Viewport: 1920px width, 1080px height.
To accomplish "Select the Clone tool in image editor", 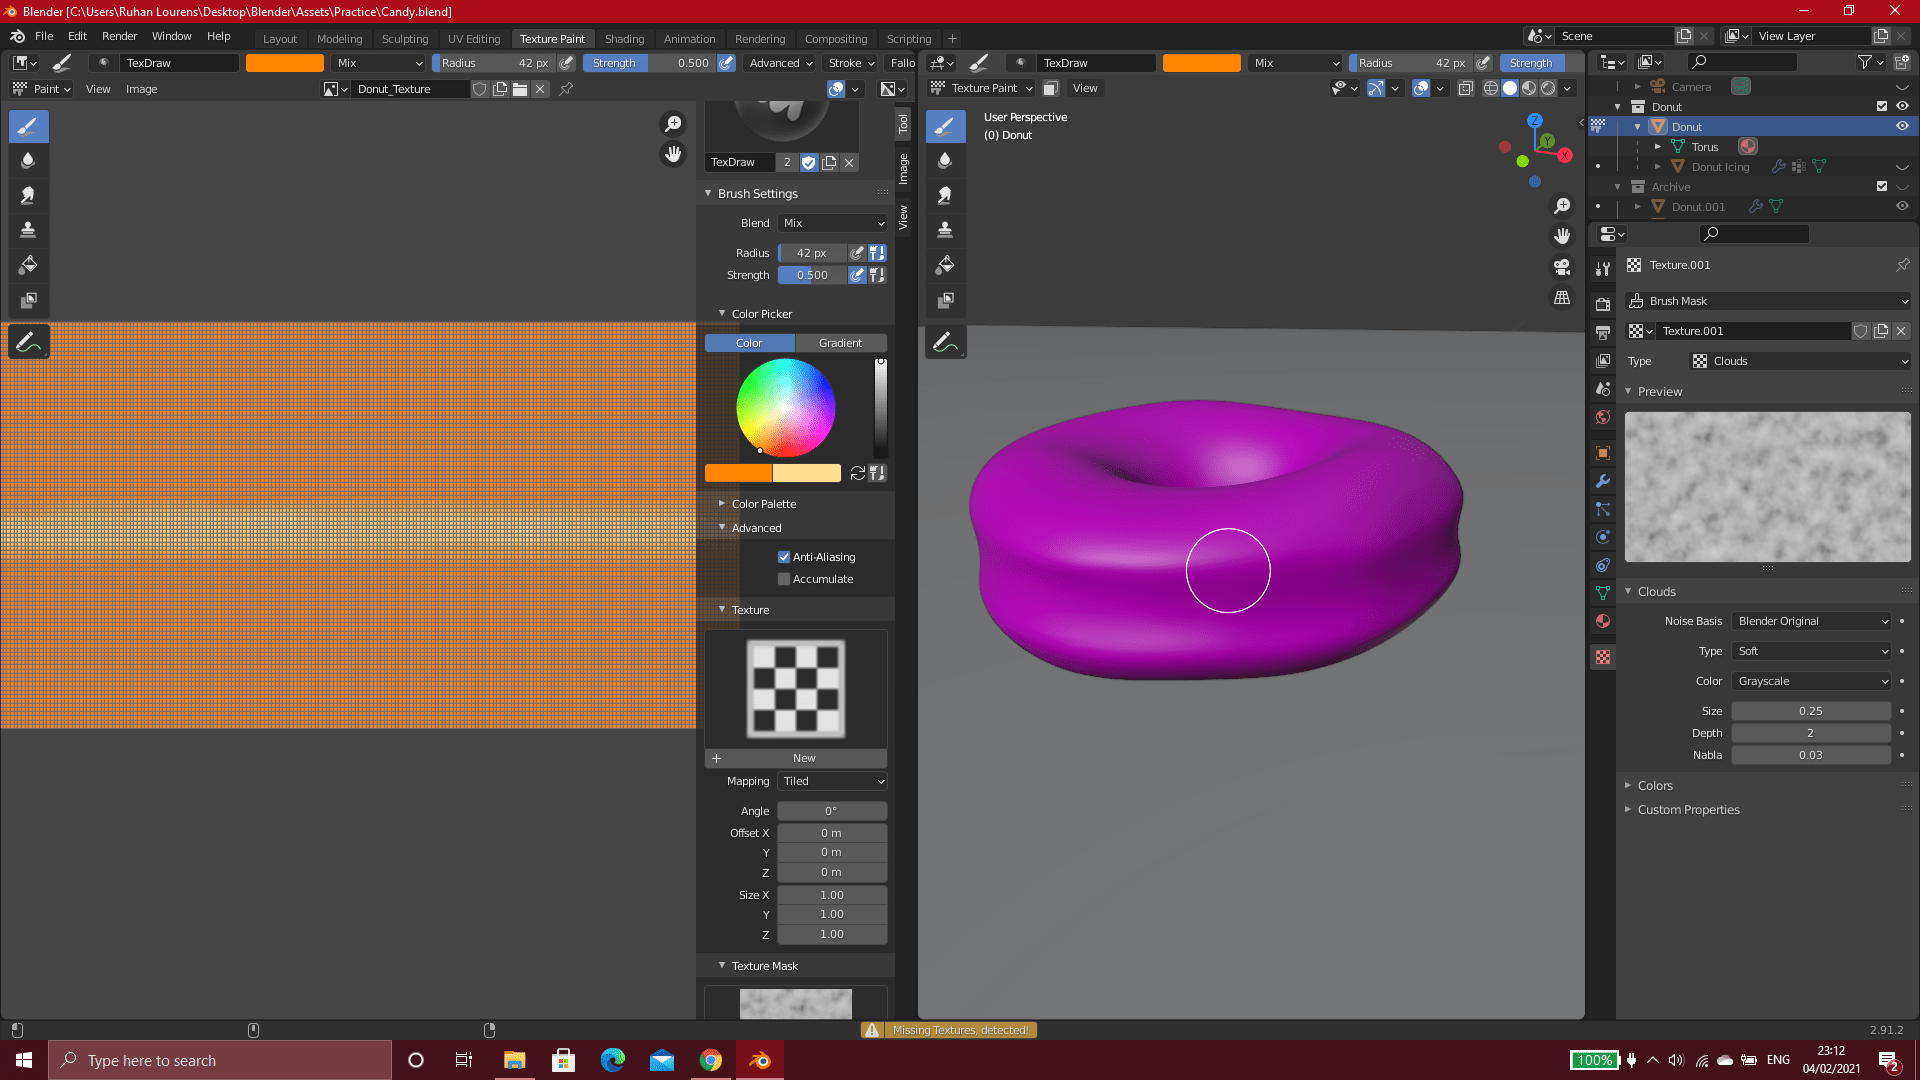I will coord(28,231).
